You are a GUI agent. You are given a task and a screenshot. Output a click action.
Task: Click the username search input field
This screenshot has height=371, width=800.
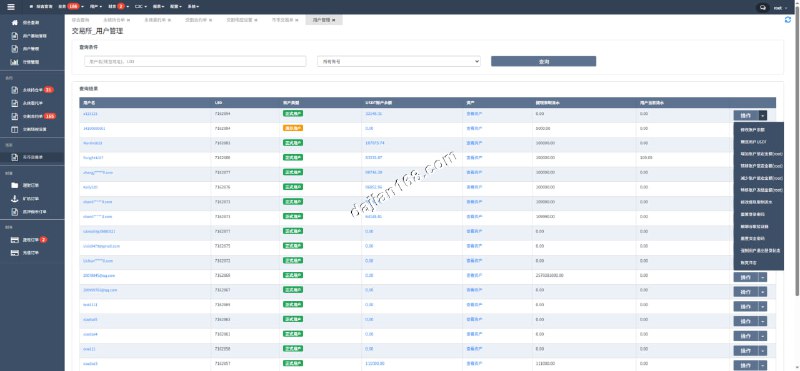tap(195, 61)
